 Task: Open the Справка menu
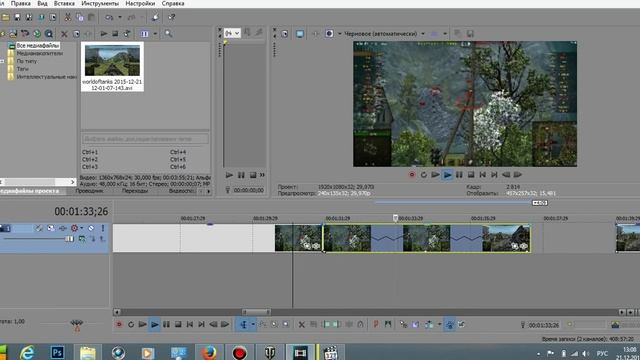[x=173, y=3]
